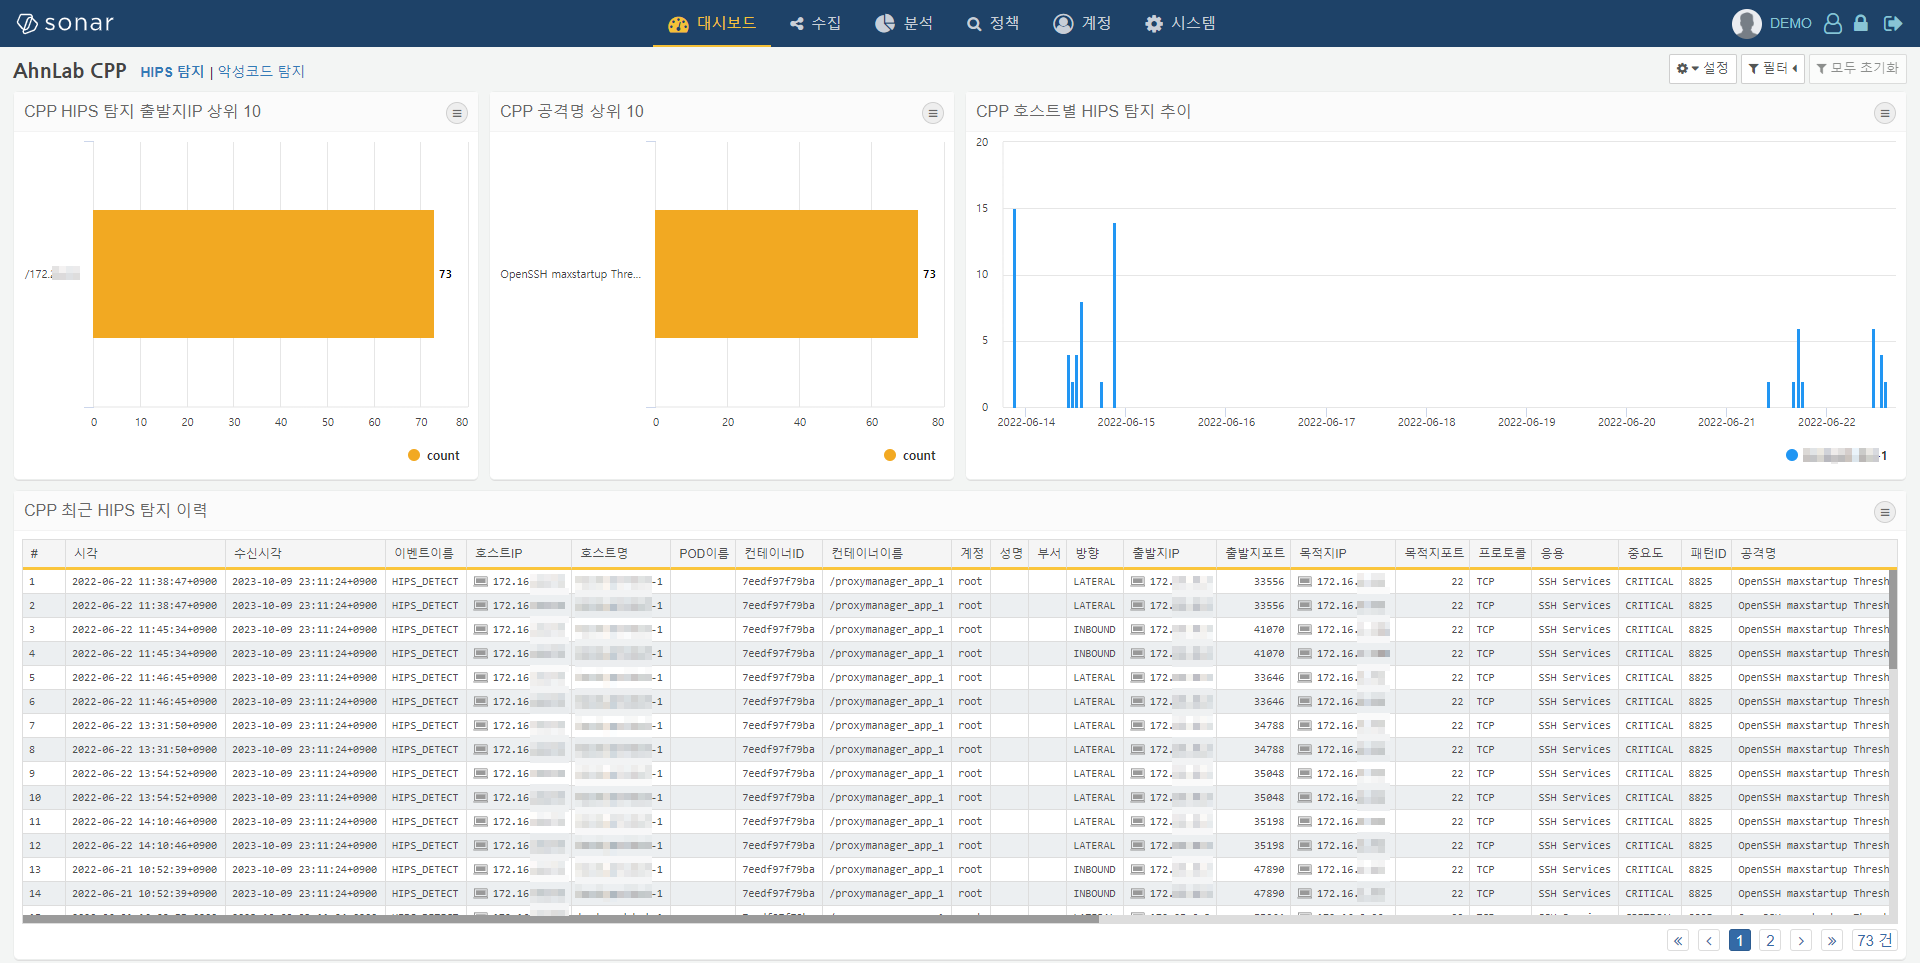This screenshot has width=1920, height=963.
Task: Click the lock icon in header
Action: coord(1861,23)
